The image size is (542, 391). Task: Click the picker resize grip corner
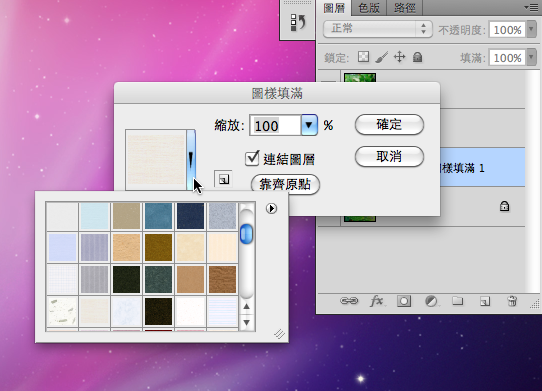tap(280, 334)
